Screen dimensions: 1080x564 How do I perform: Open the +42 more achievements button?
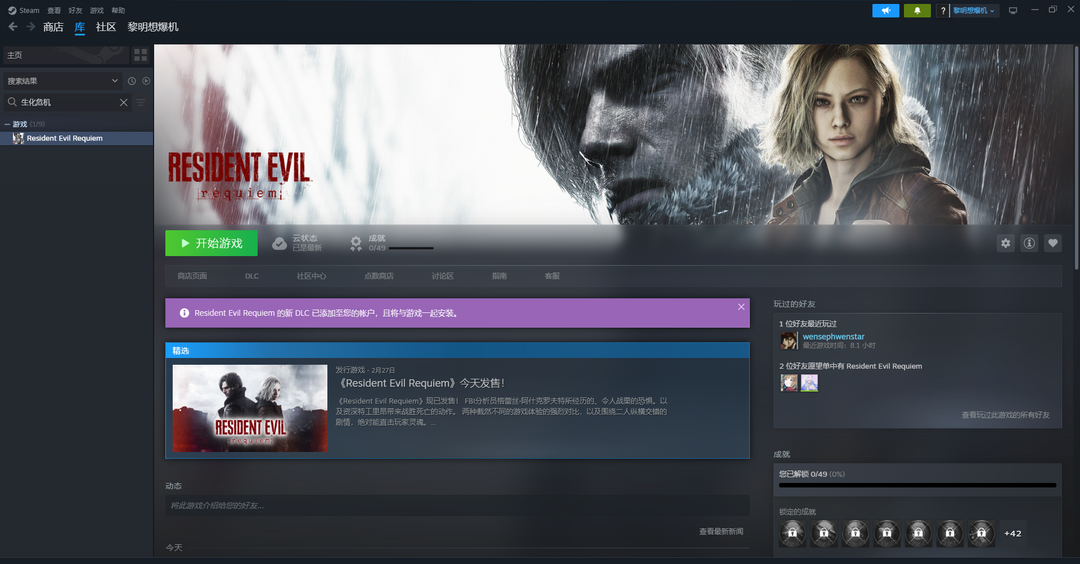pos(1012,533)
